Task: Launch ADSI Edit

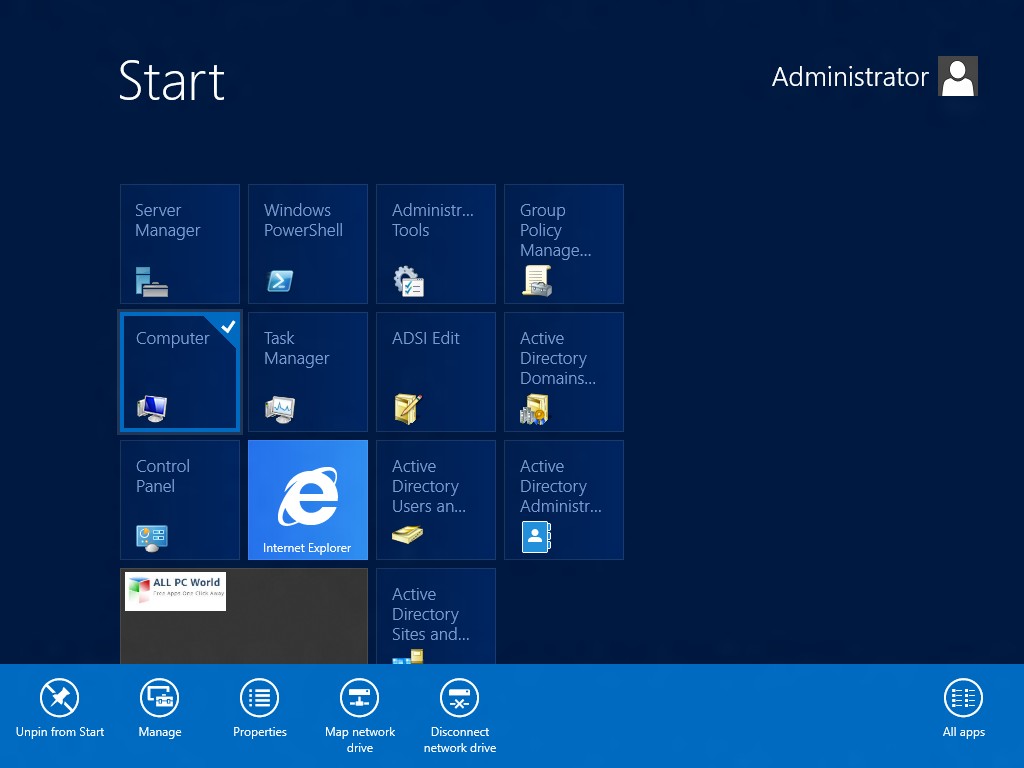Action: click(x=435, y=371)
